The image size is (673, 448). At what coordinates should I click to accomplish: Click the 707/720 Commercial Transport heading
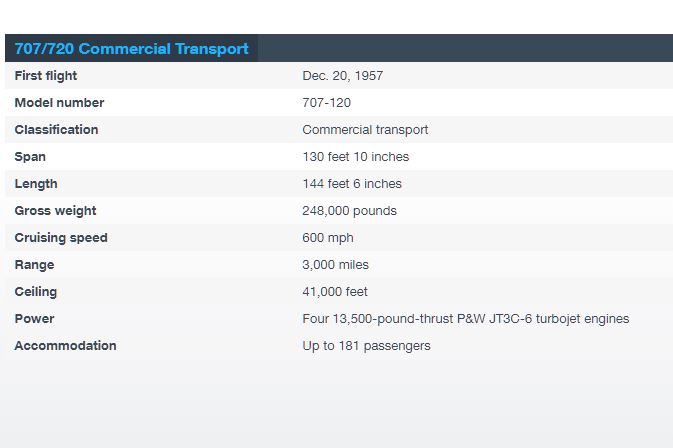coord(131,48)
